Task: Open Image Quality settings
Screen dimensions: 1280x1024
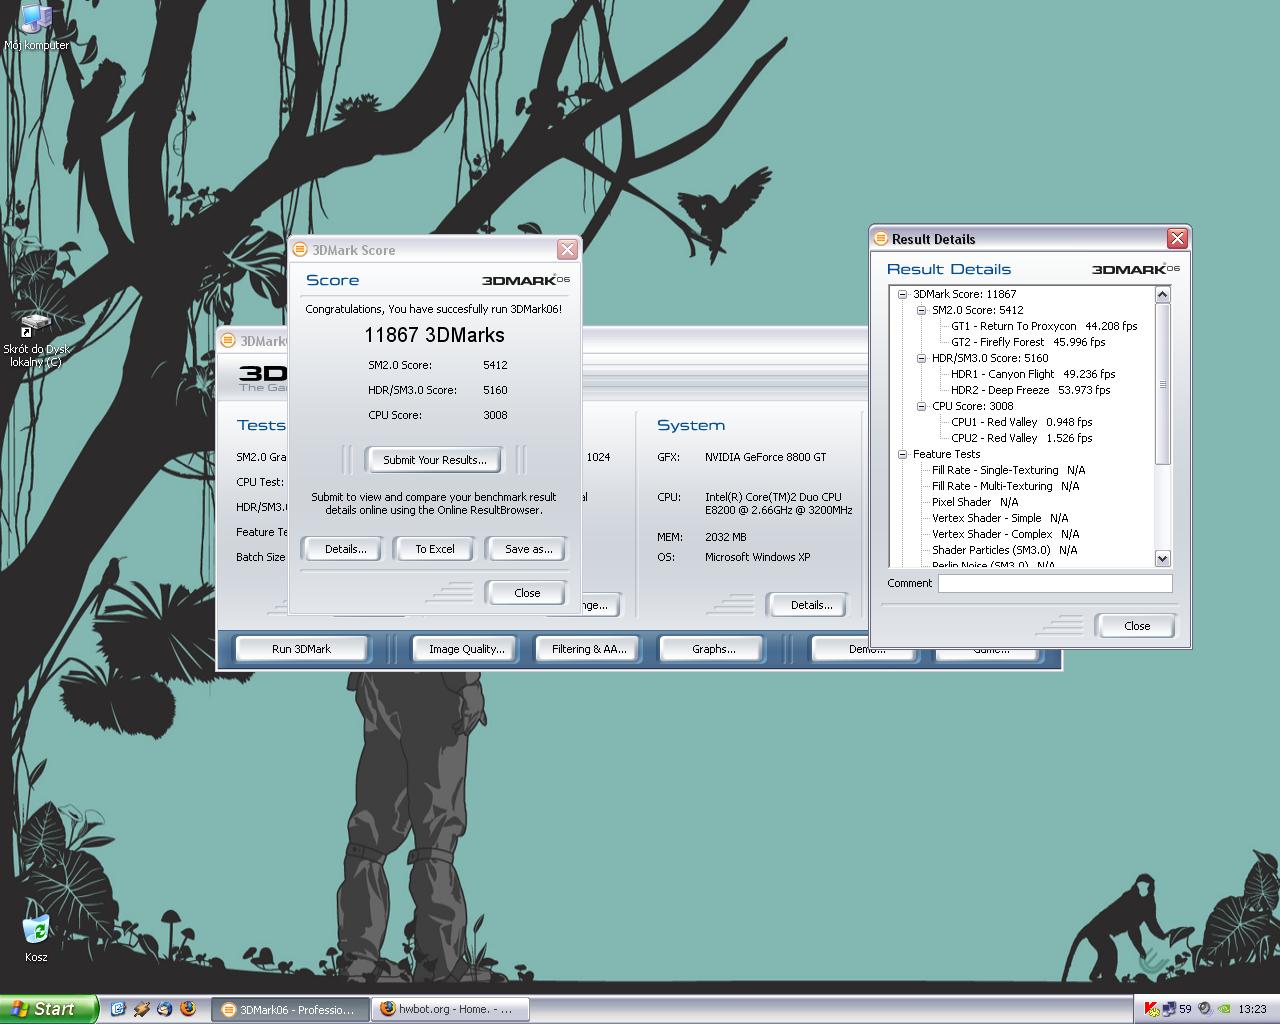Action: coord(466,649)
